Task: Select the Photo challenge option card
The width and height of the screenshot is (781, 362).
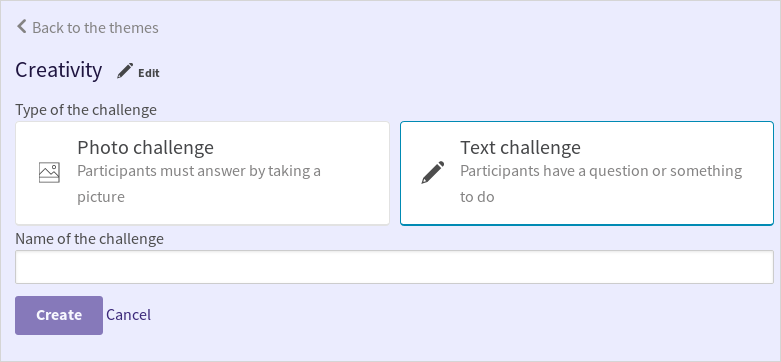Action: pyautogui.click(x=202, y=173)
